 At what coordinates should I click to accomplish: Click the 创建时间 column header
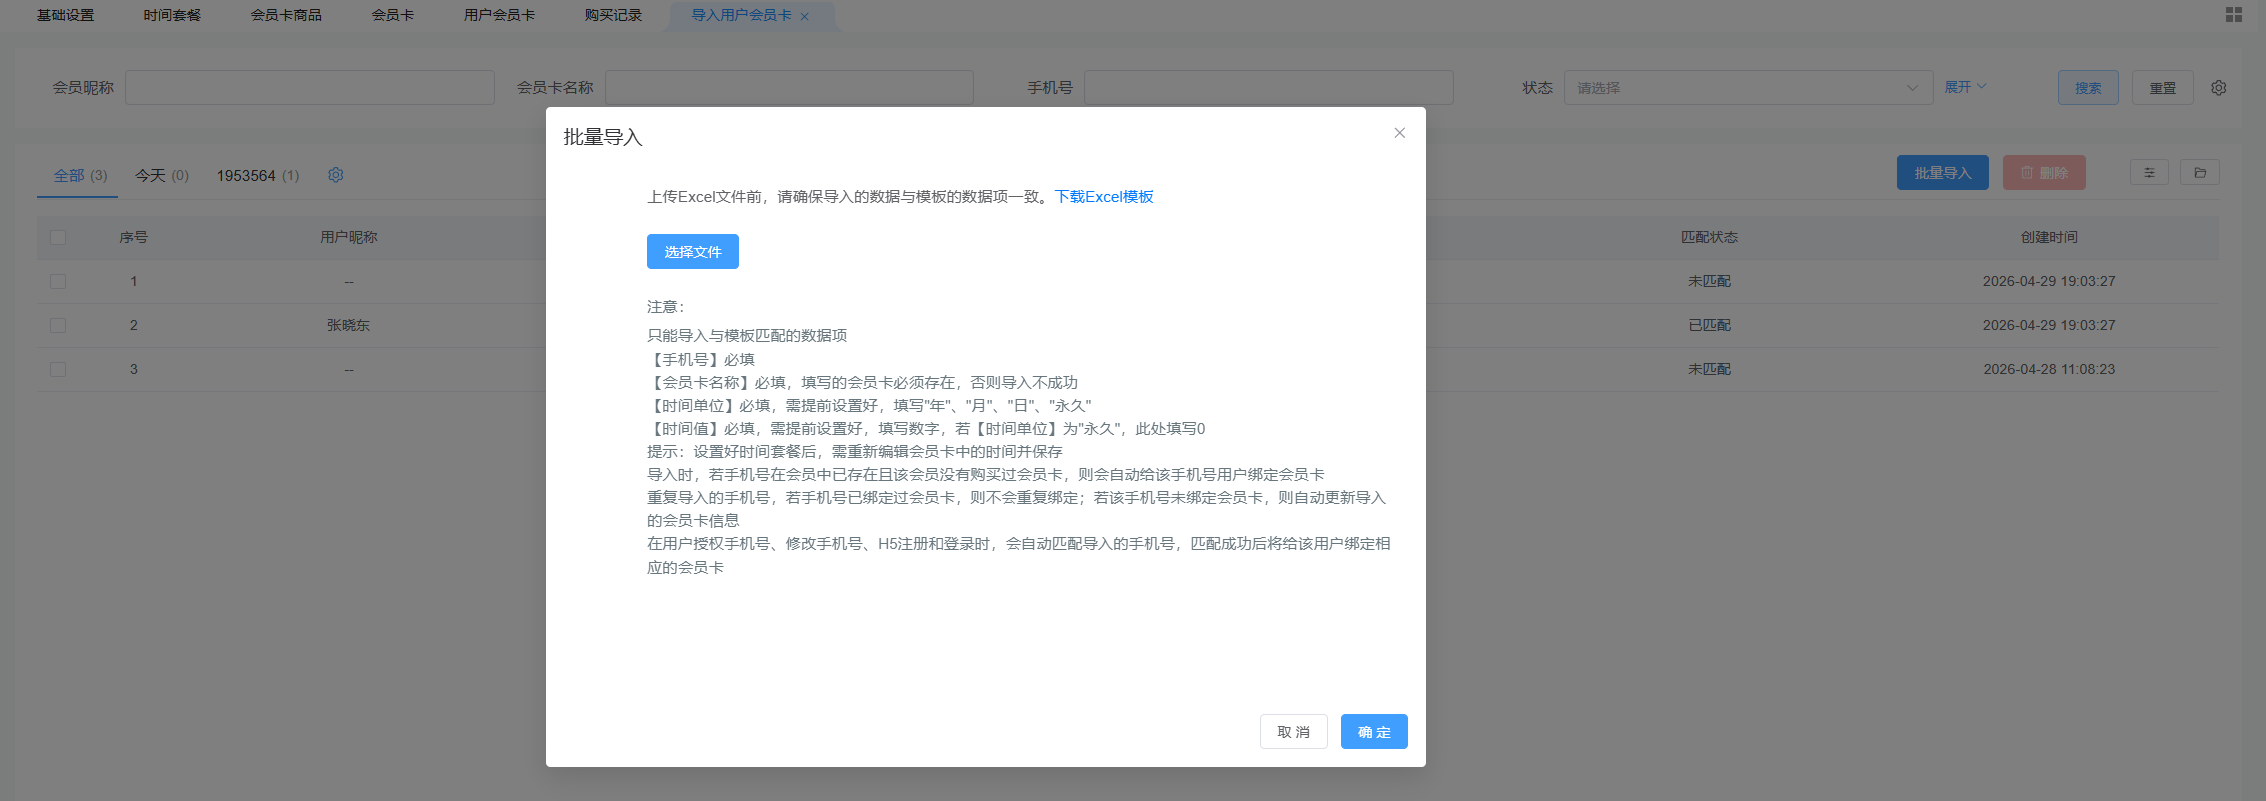(x=2049, y=237)
